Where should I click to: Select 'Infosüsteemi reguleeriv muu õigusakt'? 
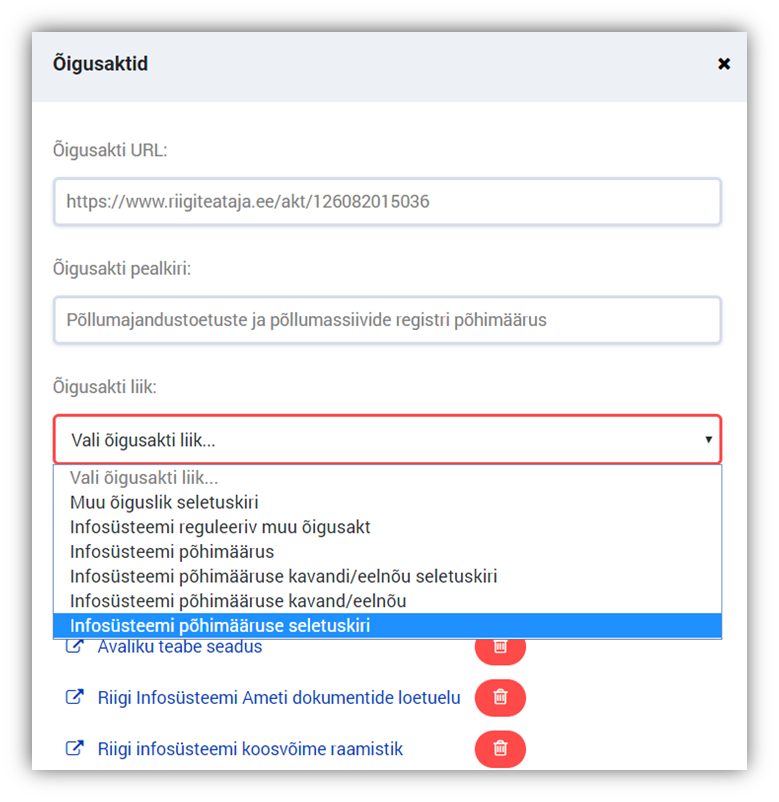(220, 527)
